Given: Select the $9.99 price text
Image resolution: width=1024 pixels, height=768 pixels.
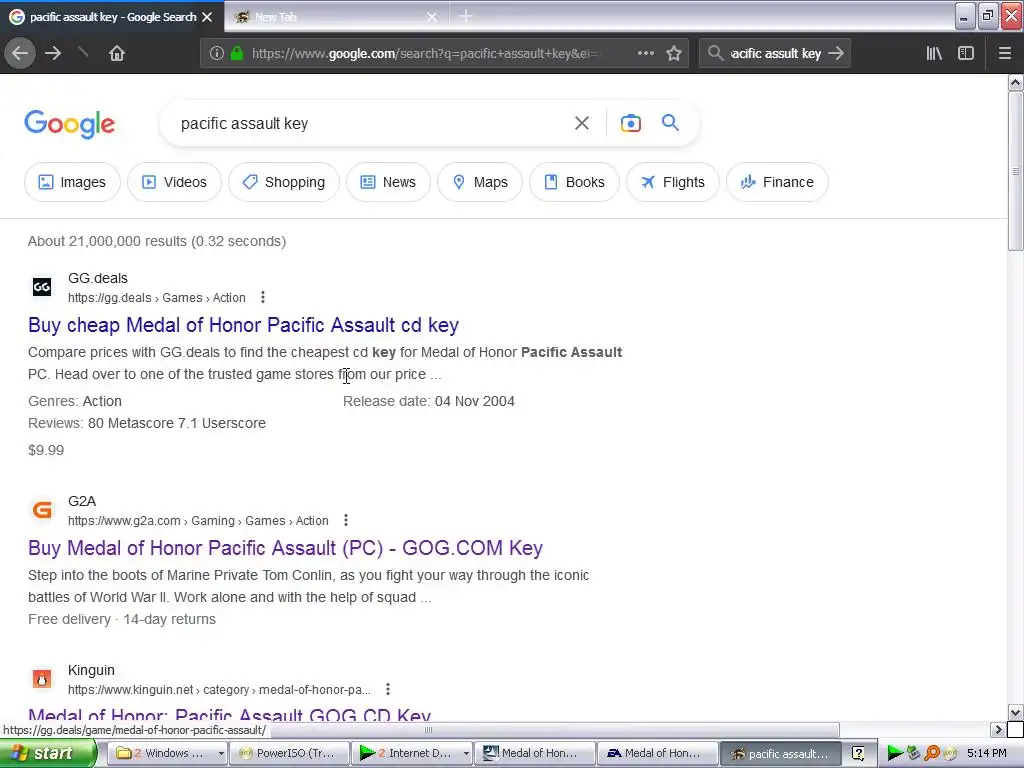Looking at the screenshot, I should click(x=46, y=450).
